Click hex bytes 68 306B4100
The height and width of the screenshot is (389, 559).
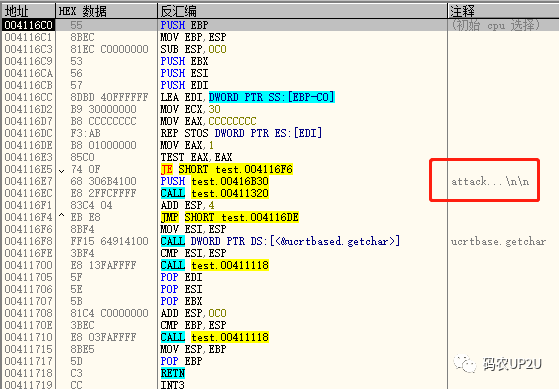point(103,181)
